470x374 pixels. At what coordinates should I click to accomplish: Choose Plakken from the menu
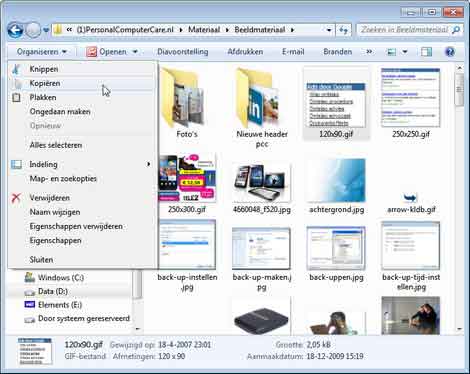82,97
